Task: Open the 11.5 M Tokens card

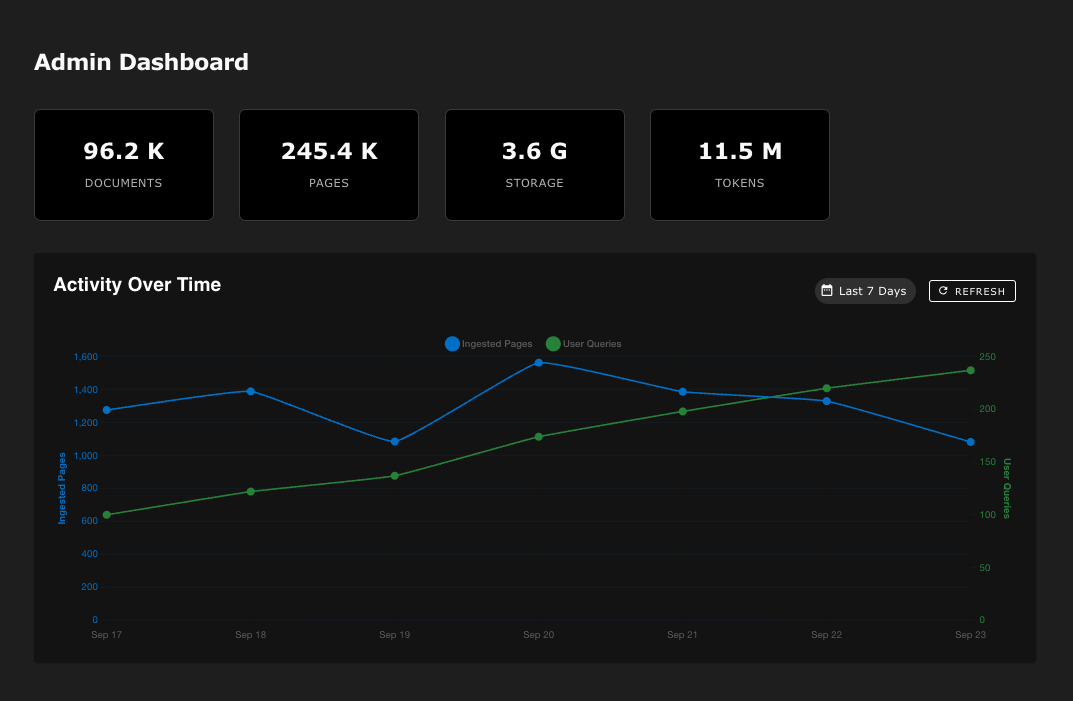Action: [740, 165]
